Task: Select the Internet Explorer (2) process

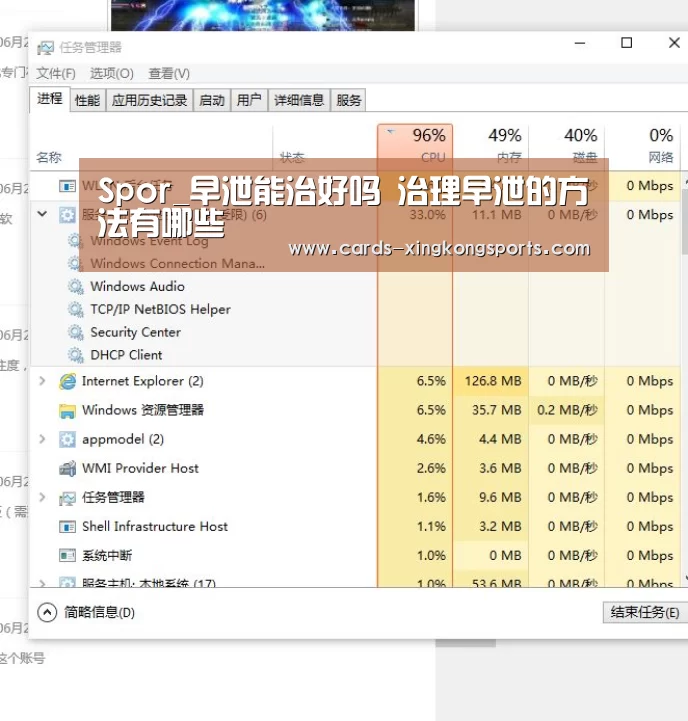Action: click(x=355, y=381)
